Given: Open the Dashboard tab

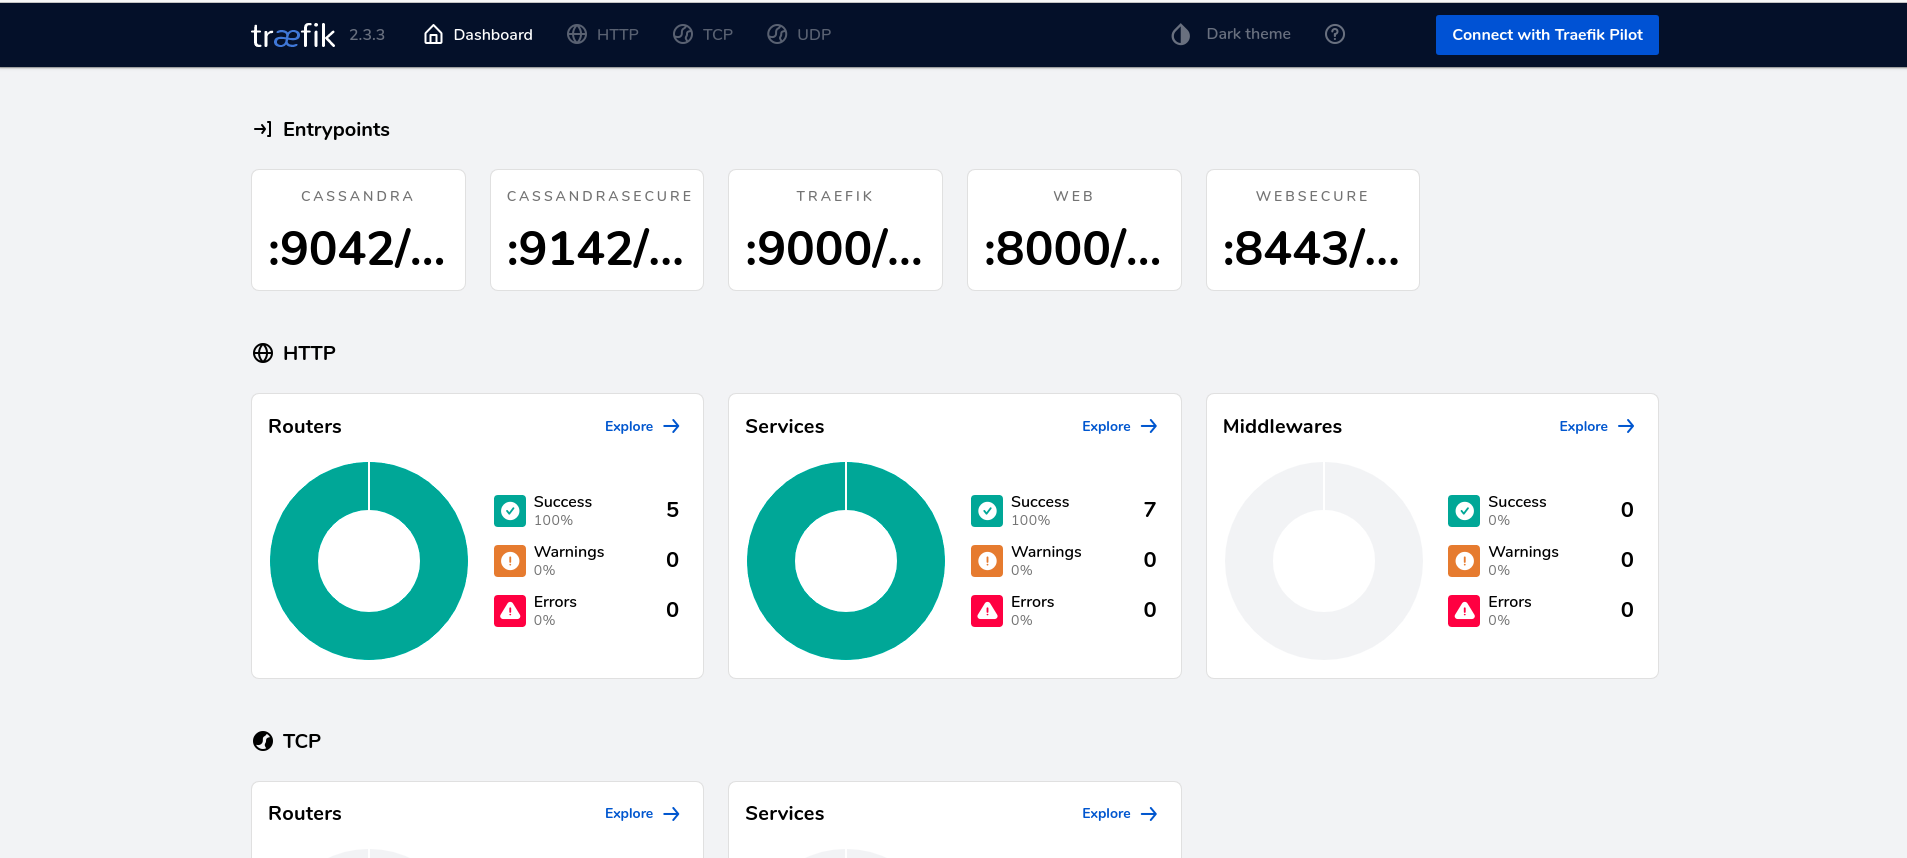Looking at the screenshot, I should pos(478,34).
